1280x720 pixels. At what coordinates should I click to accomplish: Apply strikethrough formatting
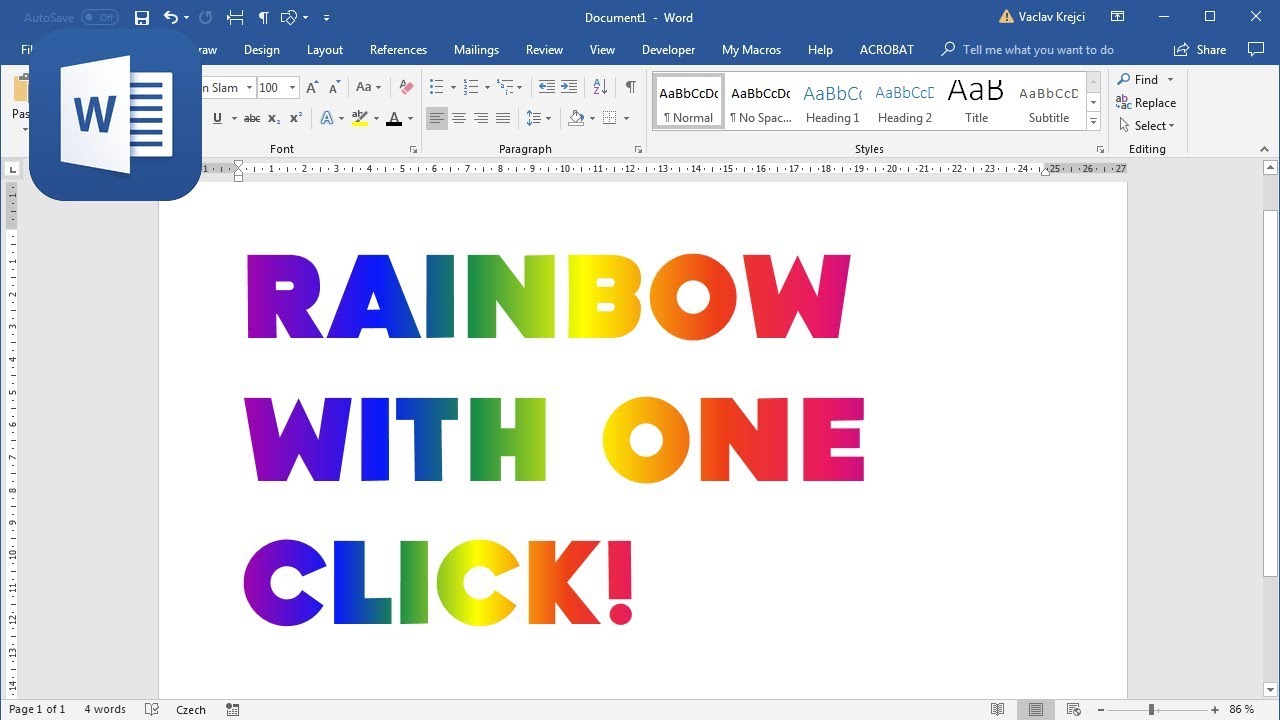click(x=252, y=118)
